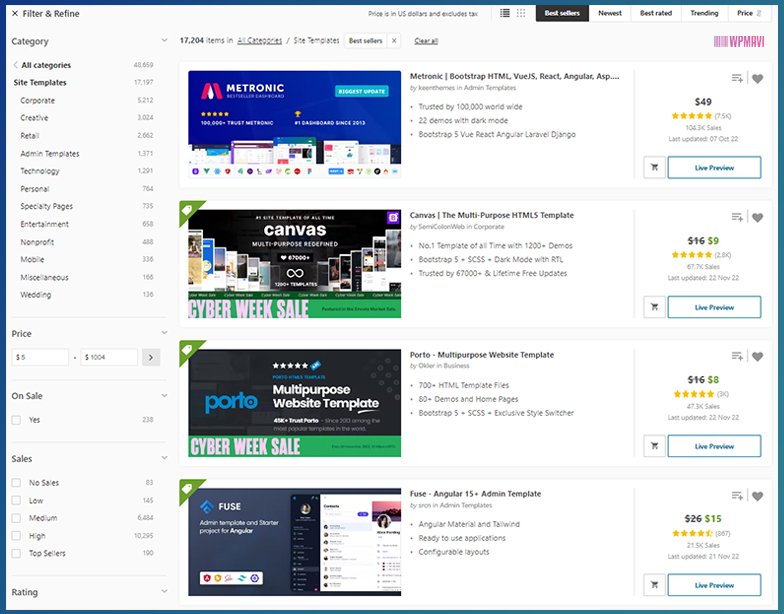This screenshot has width=784, height=614.
Task: Add Metronic to a collection
Action: pyautogui.click(x=736, y=78)
